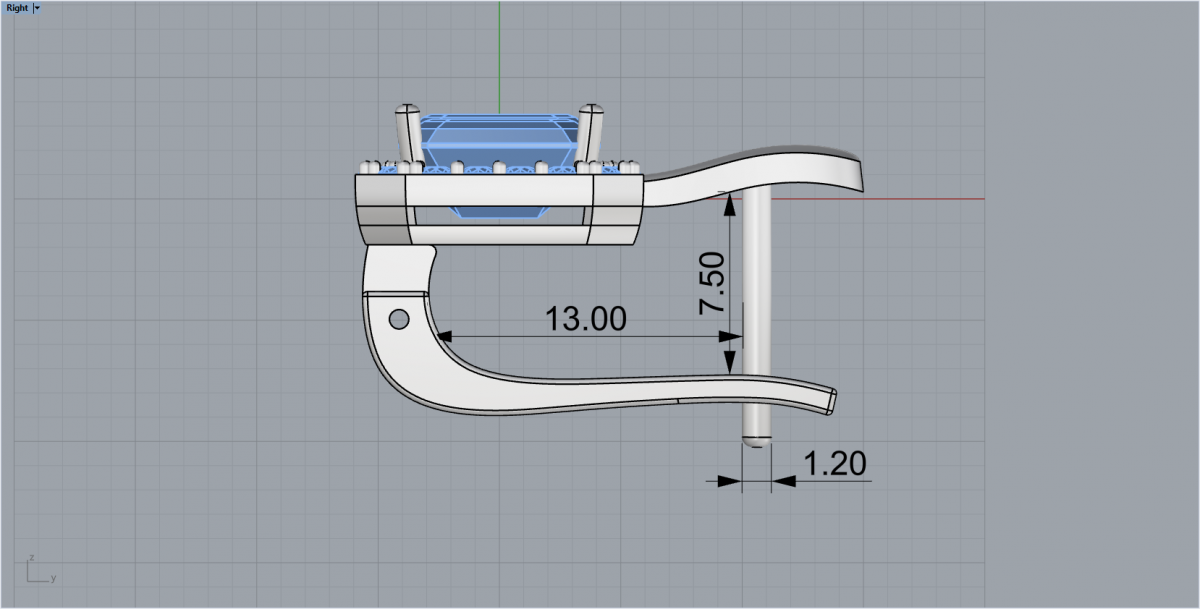Select the 13.00 dimension text

585,318
